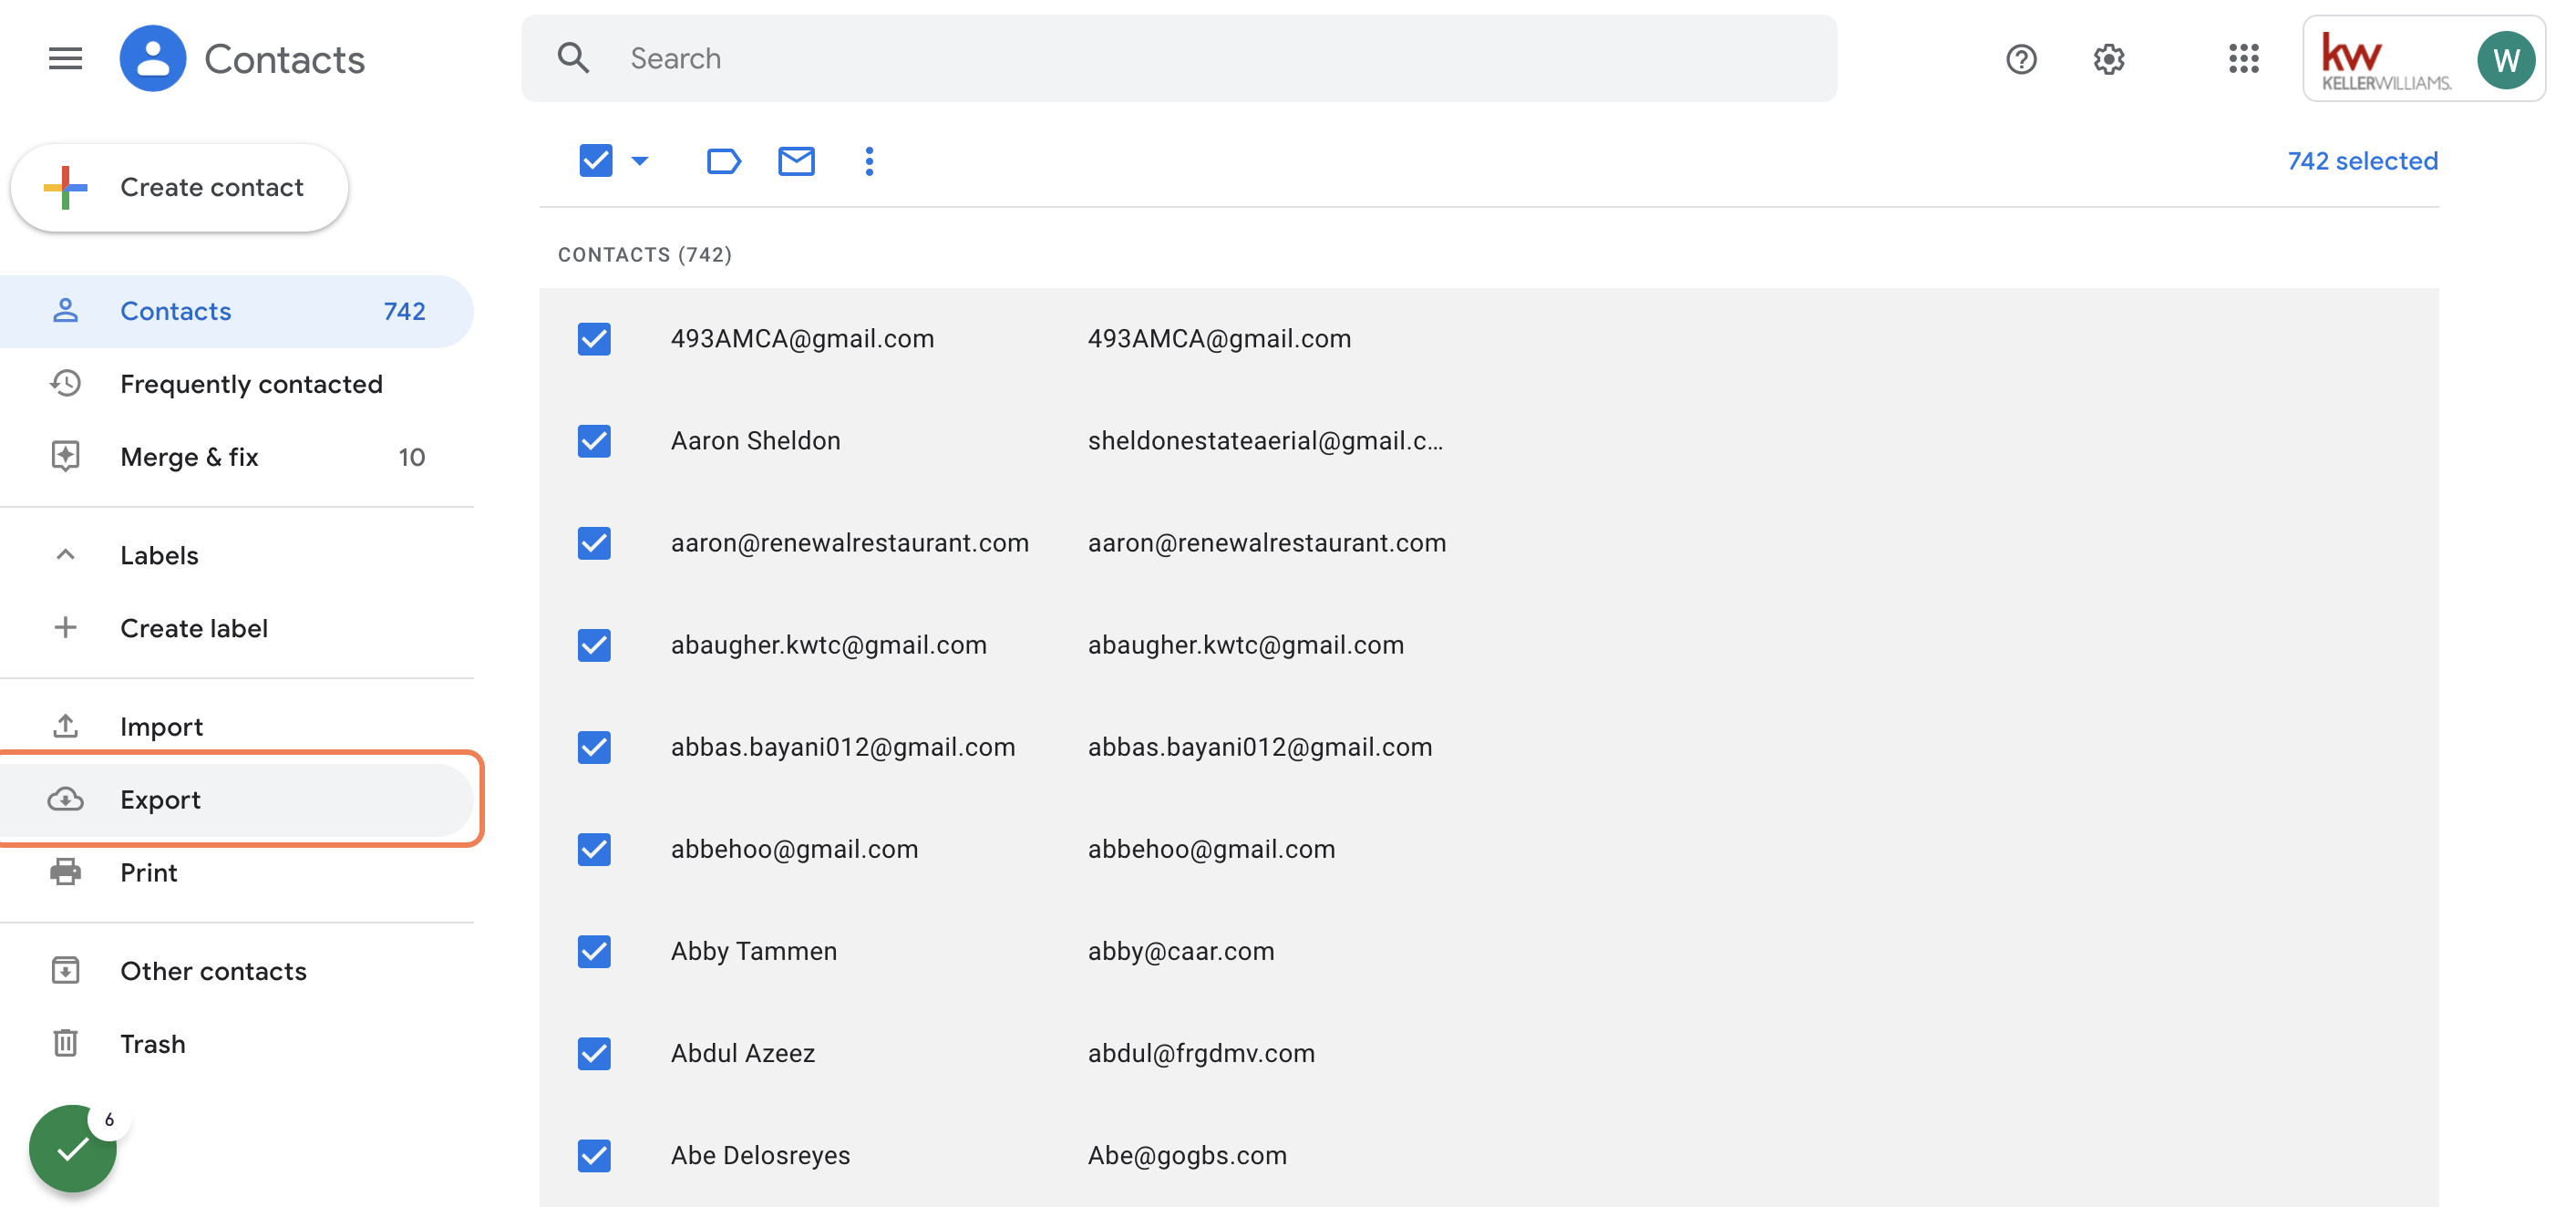Click Export in the sidebar

point(236,799)
